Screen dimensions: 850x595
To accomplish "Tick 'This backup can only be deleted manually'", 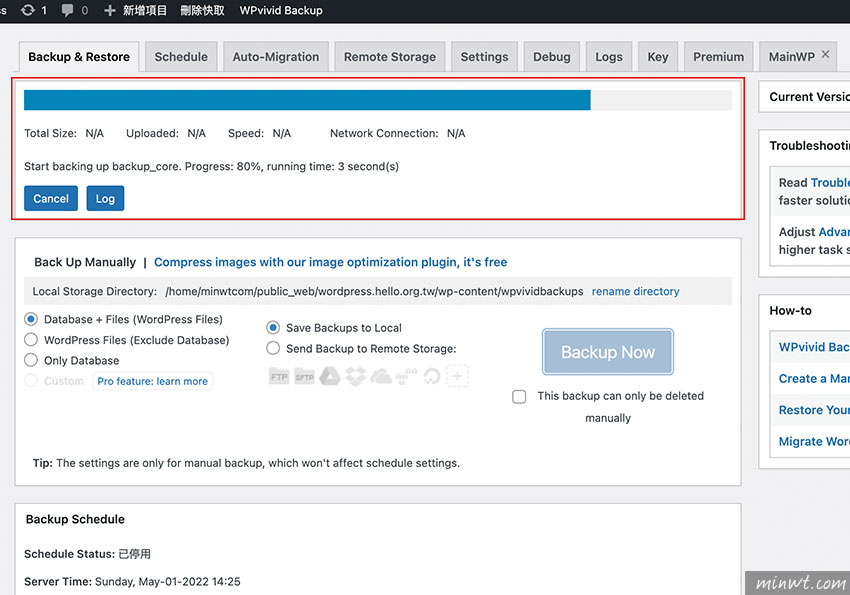I will click(x=519, y=397).
